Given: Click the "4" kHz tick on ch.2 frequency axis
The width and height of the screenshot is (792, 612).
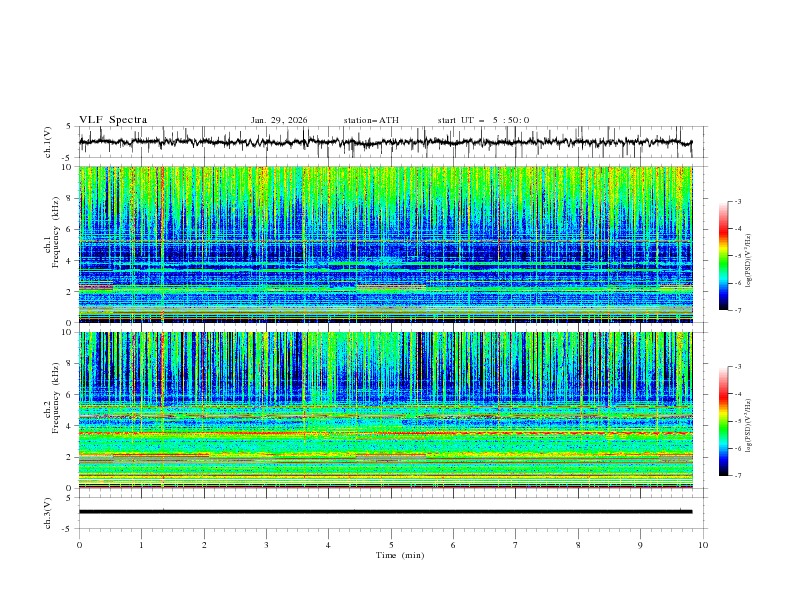Looking at the screenshot, I should [71, 426].
